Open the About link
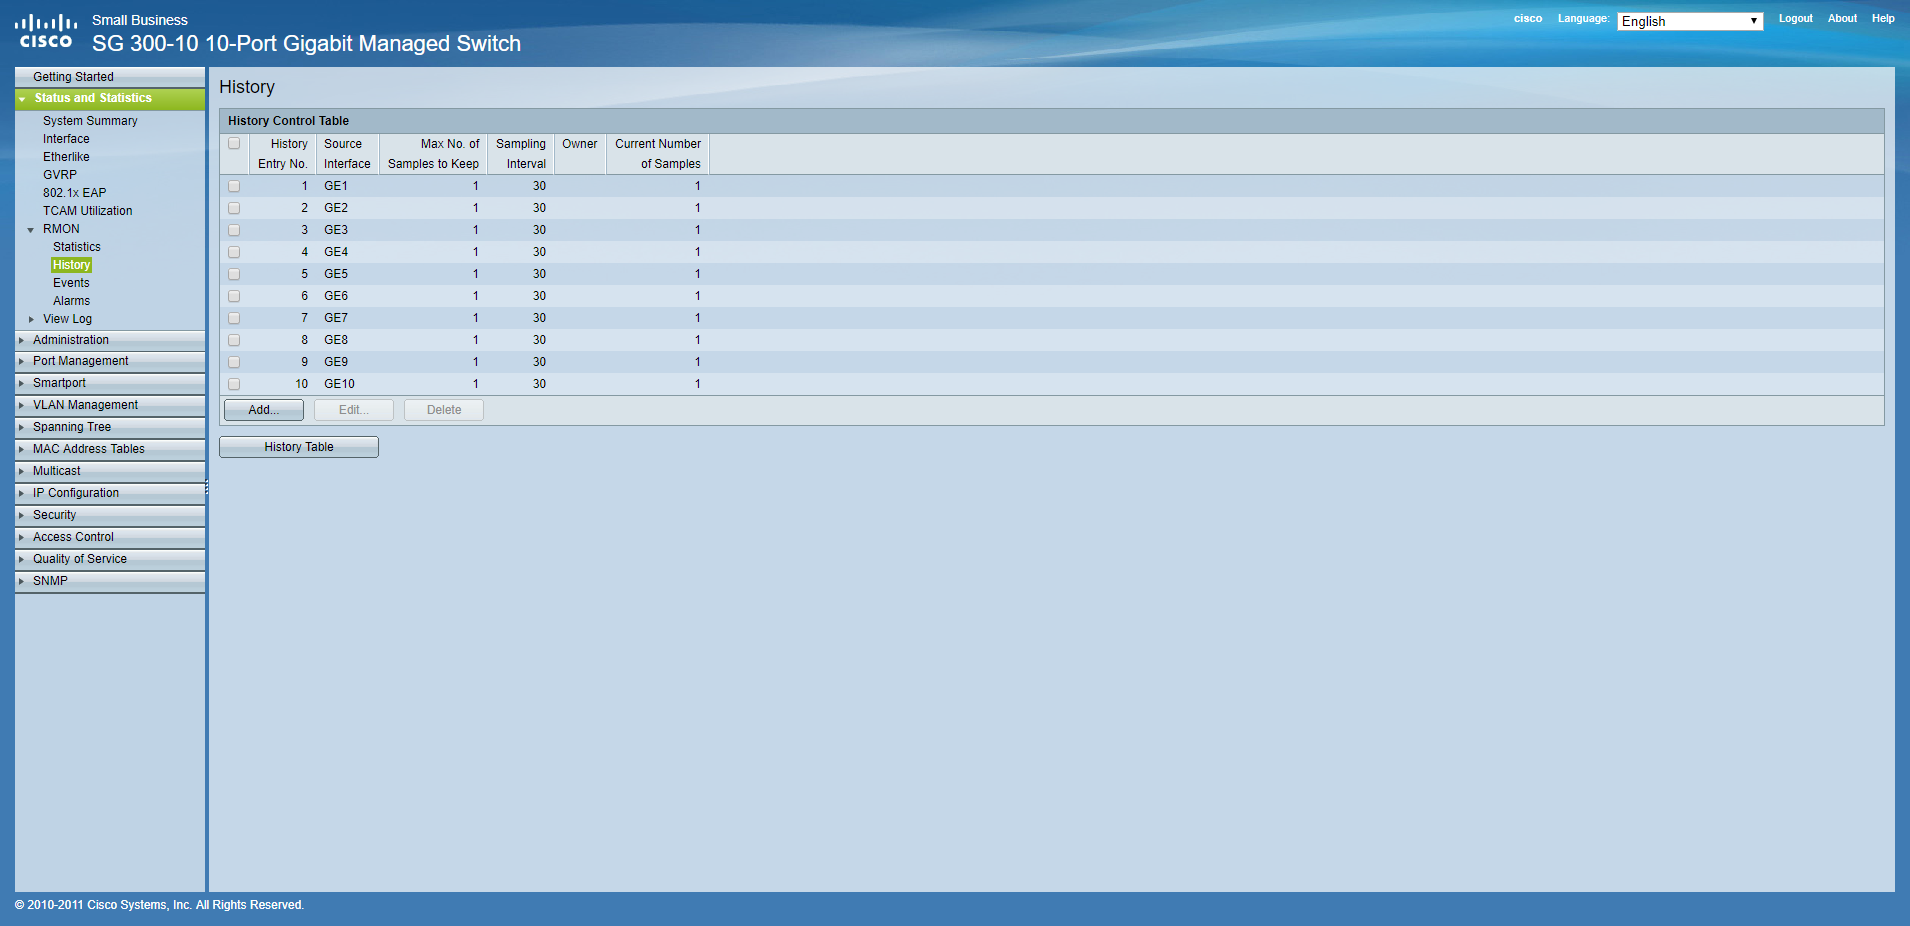 point(1842,19)
